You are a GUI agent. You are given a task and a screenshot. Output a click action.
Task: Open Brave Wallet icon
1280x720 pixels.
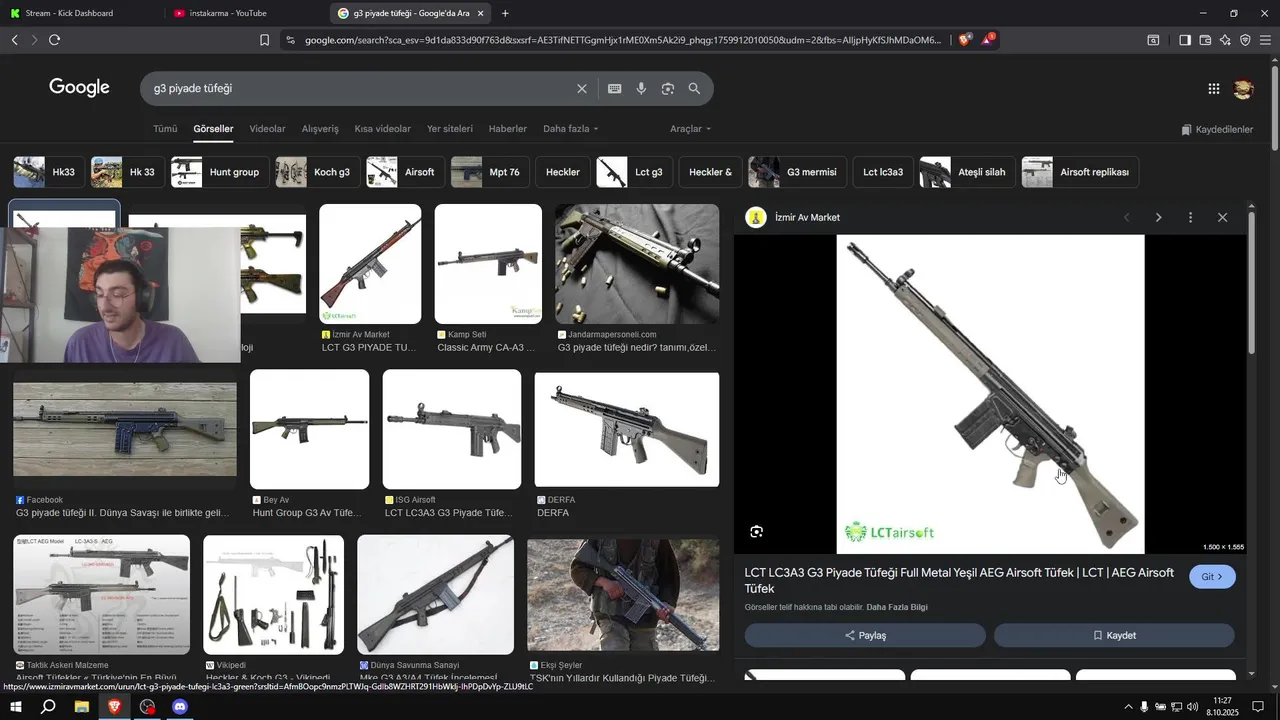point(1205,40)
